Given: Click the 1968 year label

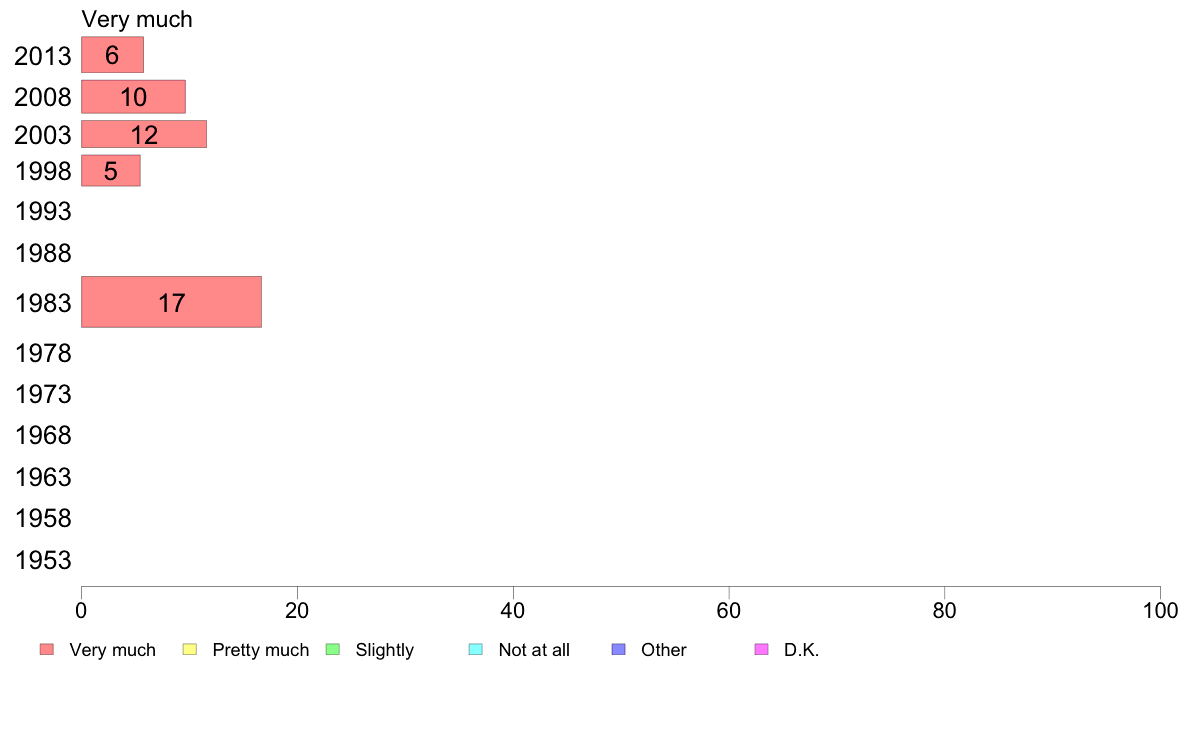Looking at the screenshot, I should tap(43, 436).
